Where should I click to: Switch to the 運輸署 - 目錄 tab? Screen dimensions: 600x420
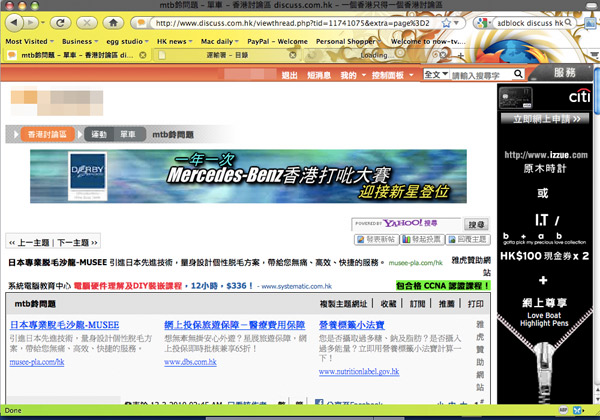[227, 55]
